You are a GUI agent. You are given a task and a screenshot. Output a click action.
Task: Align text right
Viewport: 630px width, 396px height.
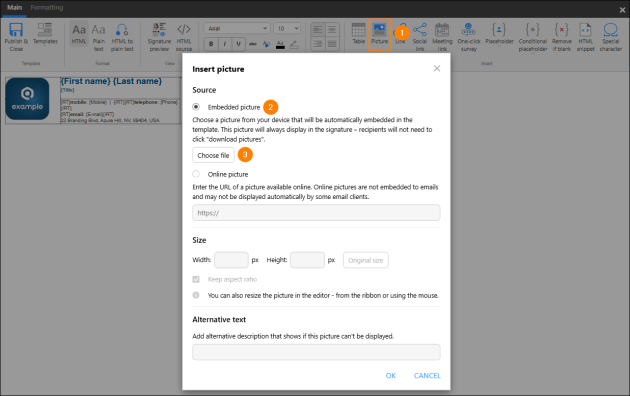[318, 44]
